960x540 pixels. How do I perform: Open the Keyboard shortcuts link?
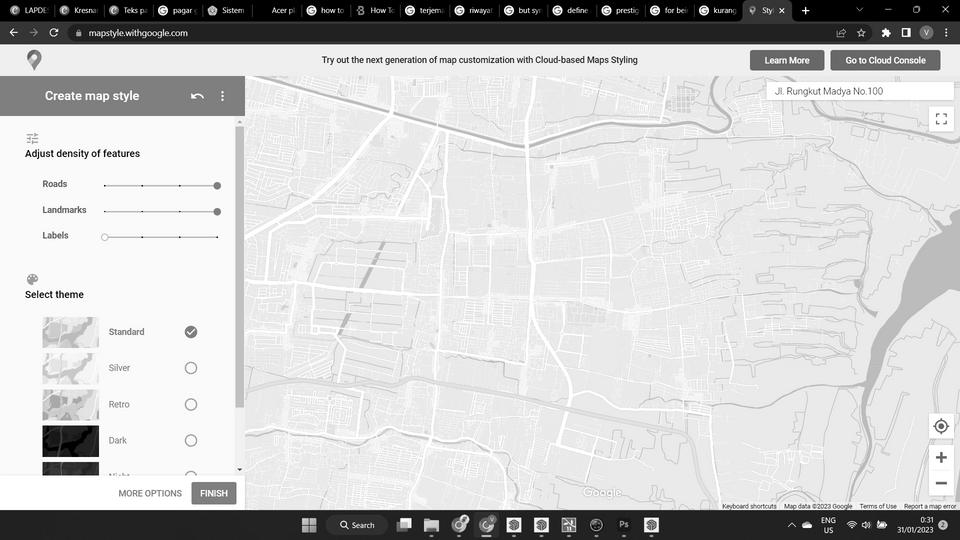click(x=749, y=506)
